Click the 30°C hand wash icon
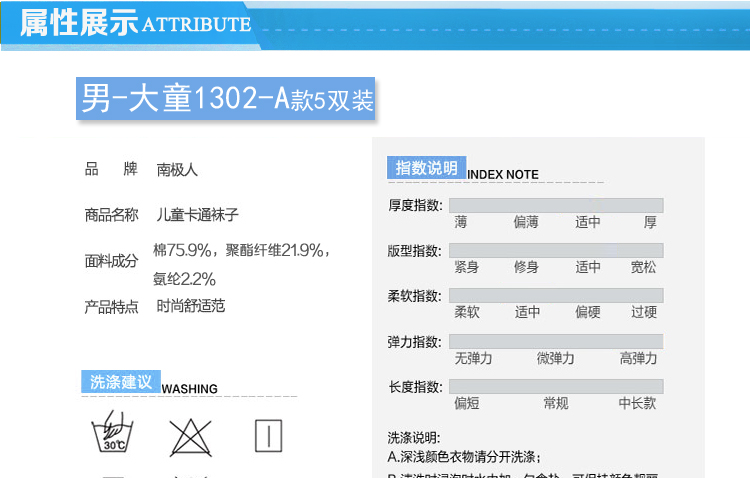The width and height of the screenshot is (750, 478). [112, 431]
